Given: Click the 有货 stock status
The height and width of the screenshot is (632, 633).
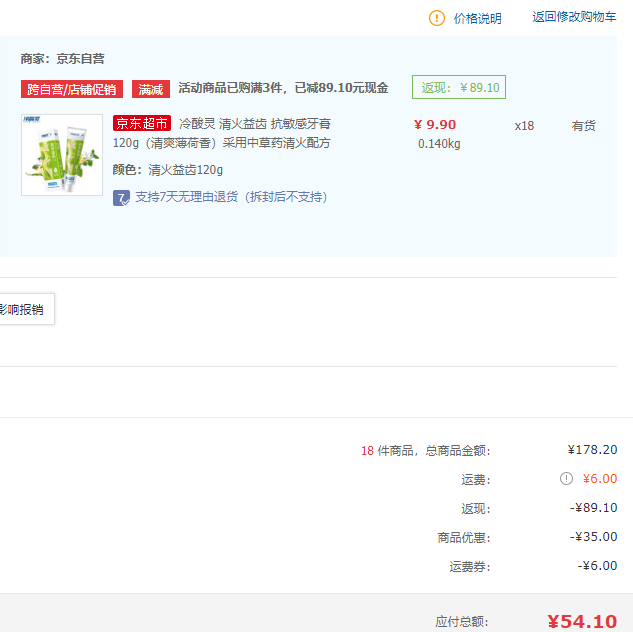Looking at the screenshot, I should (583, 126).
